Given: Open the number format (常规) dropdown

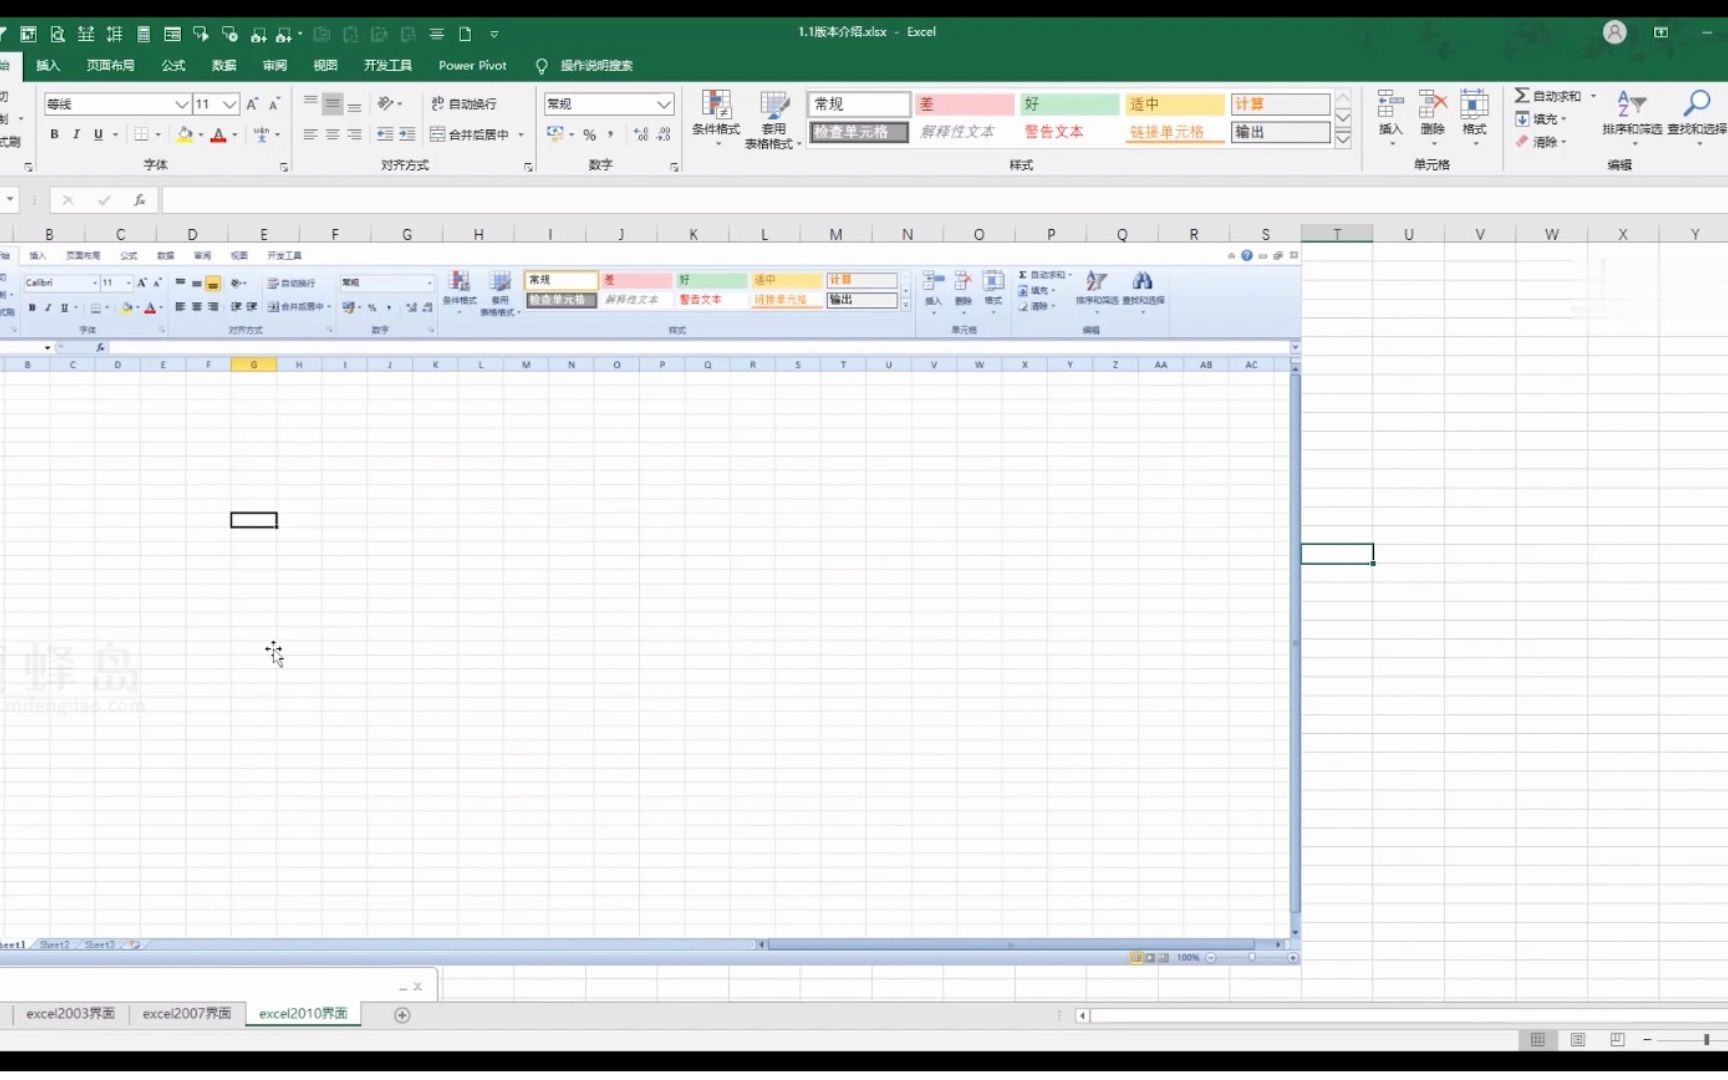Looking at the screenshot, I should coord(663,104).
